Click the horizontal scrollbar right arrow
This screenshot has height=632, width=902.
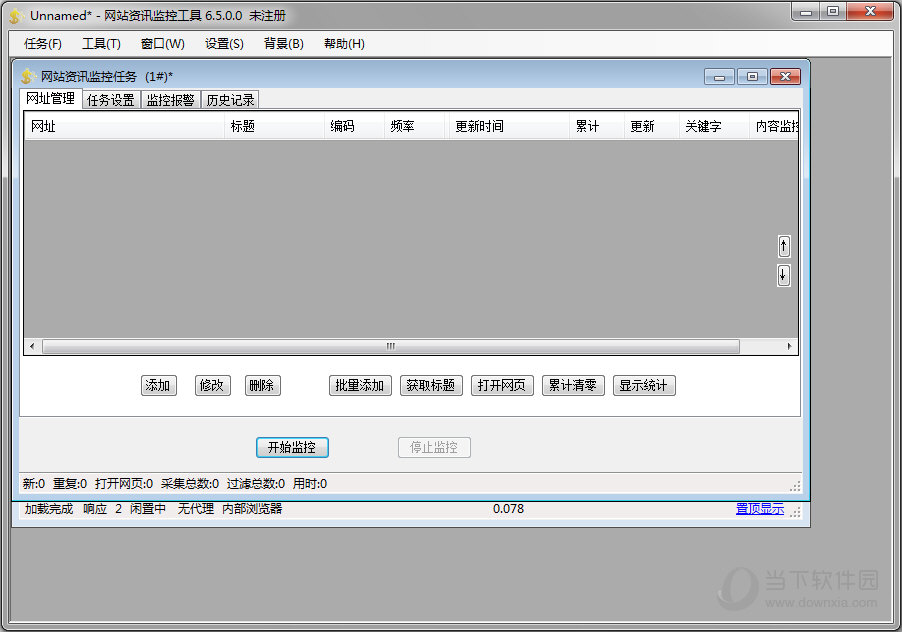click(789, 346)
